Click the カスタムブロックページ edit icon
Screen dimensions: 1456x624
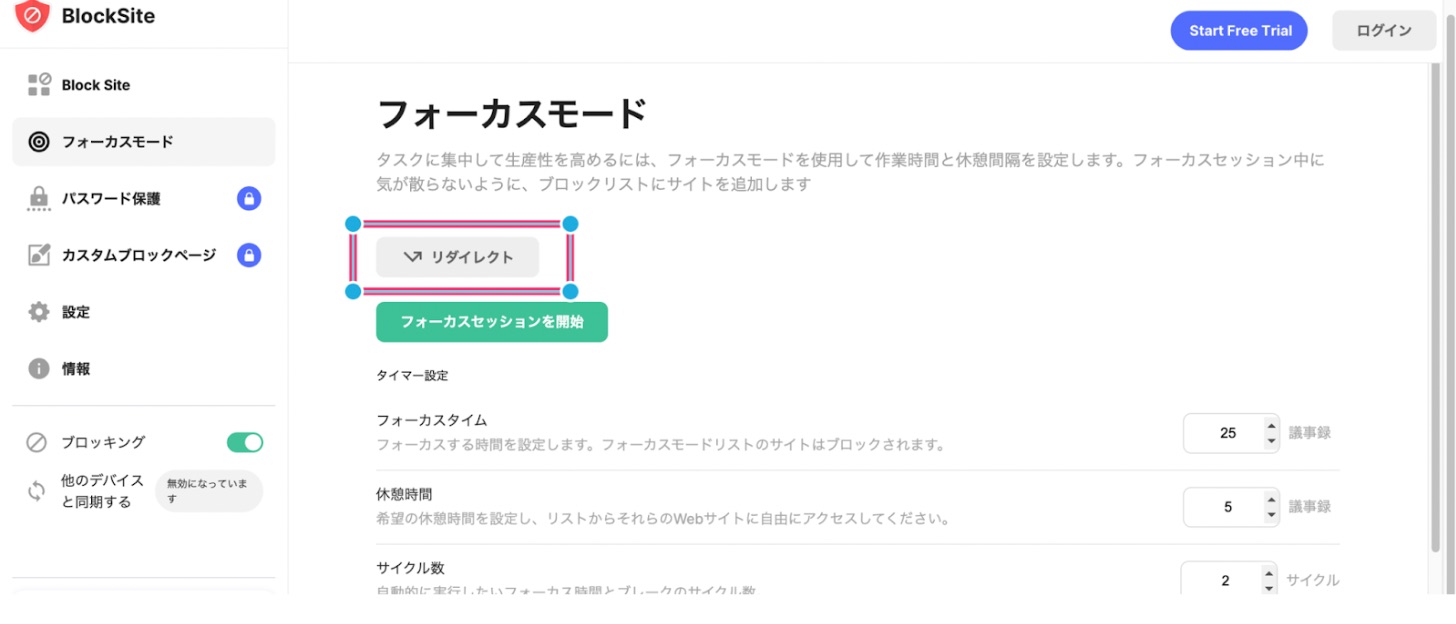pyautogui.click(x=39, y=255)
